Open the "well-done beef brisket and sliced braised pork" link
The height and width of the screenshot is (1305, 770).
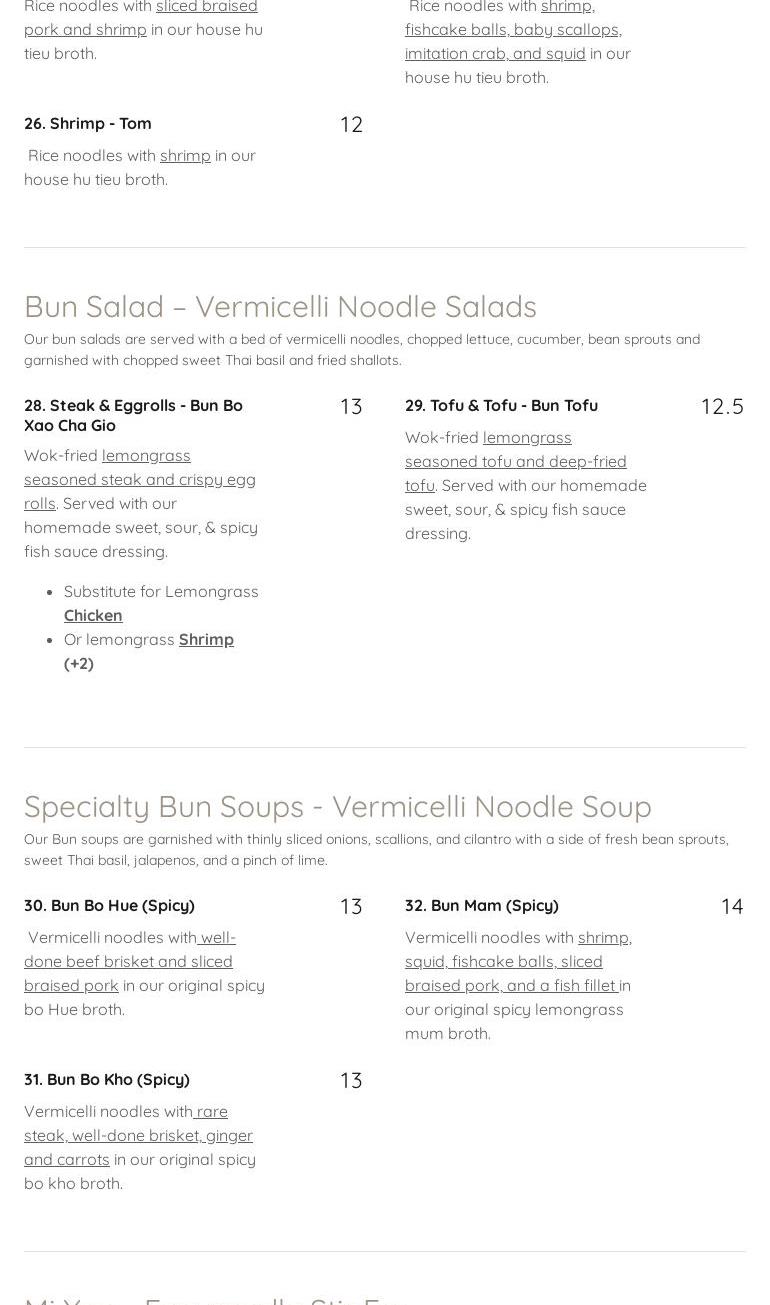[128, 961]
